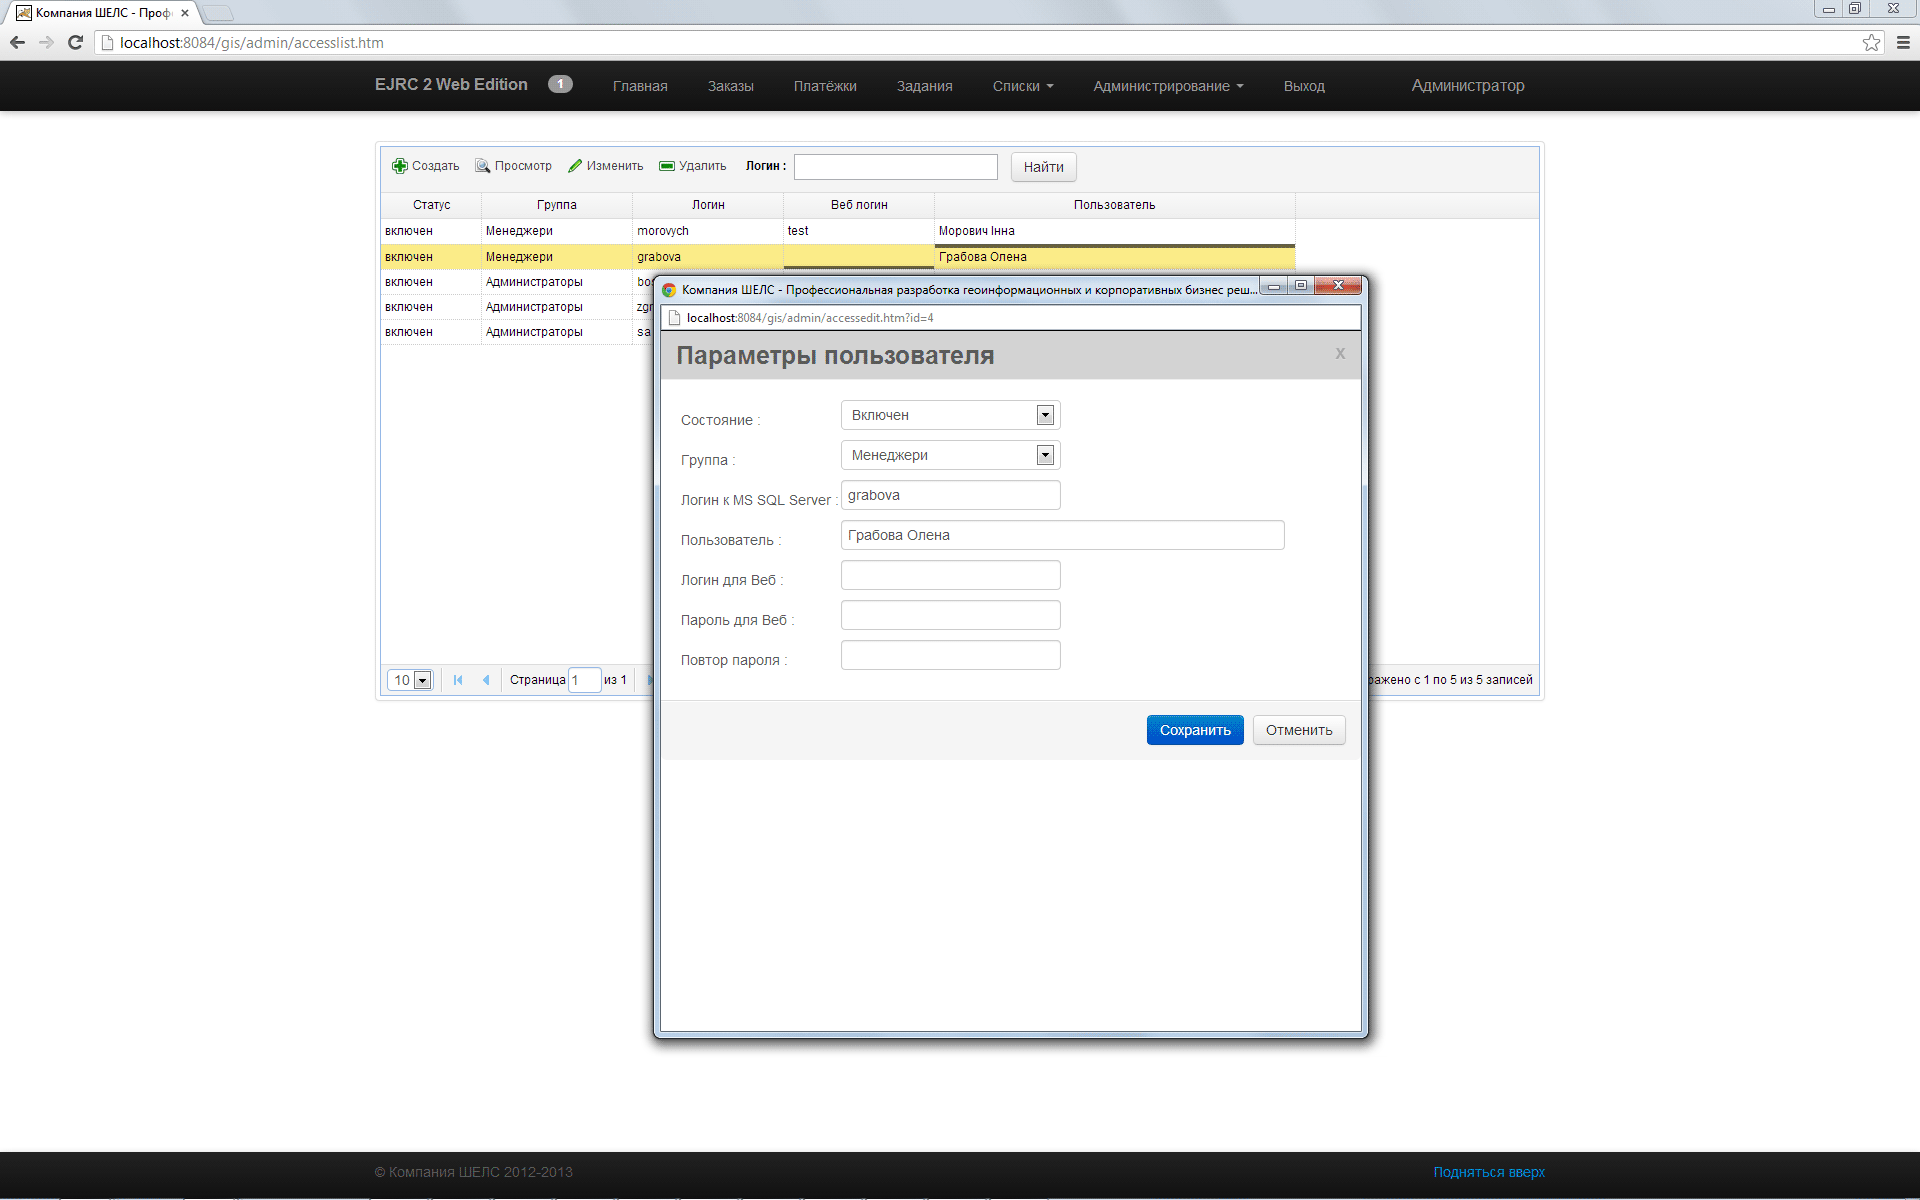Go to first page pagination arrow
The height and width of the screenshot is (1200, 1920).
pyautogui.click(x=458, y=680)
